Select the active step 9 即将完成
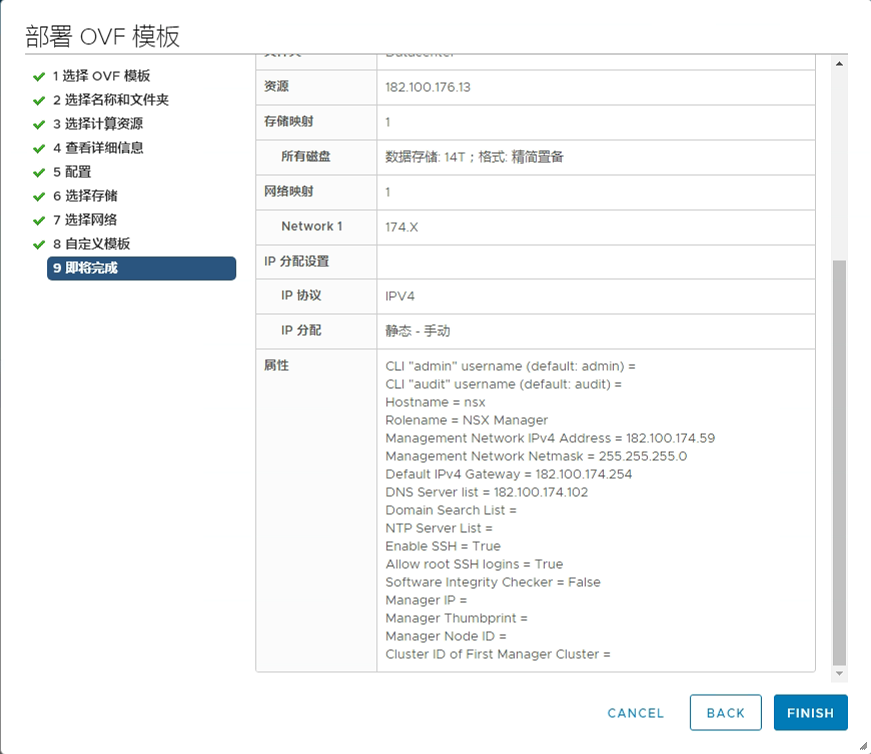This screenshot has width=871, height=754. point(141,268)
